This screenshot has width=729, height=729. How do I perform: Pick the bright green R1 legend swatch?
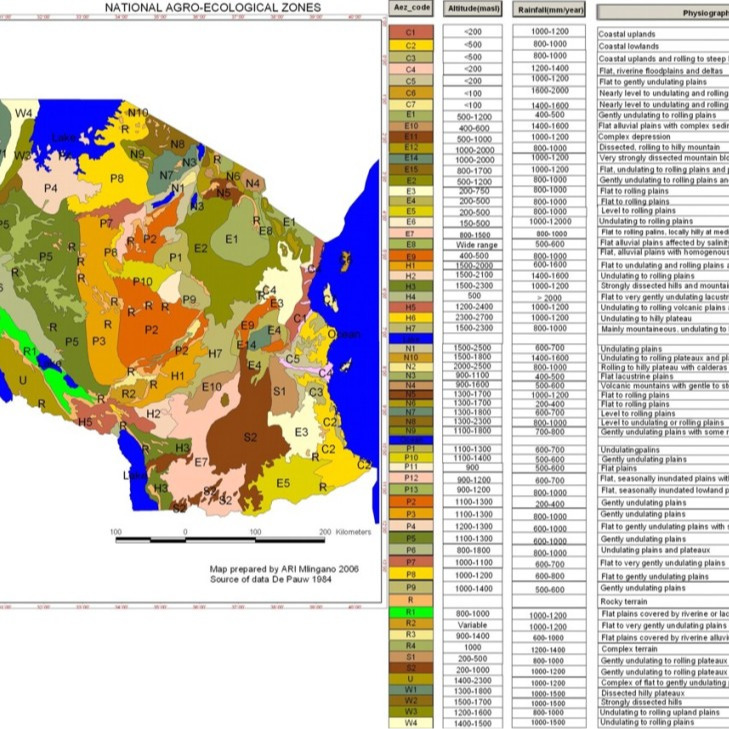411,614
